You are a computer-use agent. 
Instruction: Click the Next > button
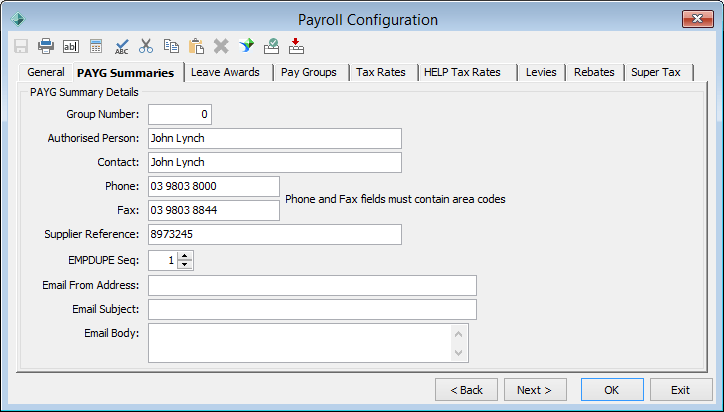click(x=535, y=390)
